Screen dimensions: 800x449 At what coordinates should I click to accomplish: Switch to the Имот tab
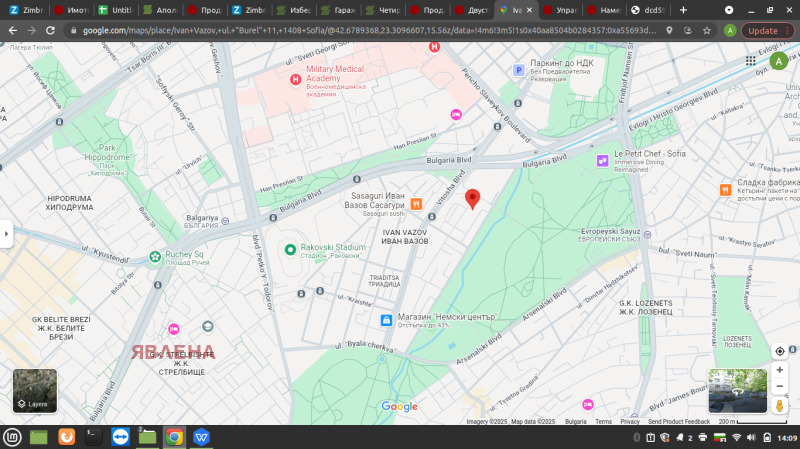pyautogui.click(x=71, y=10)
